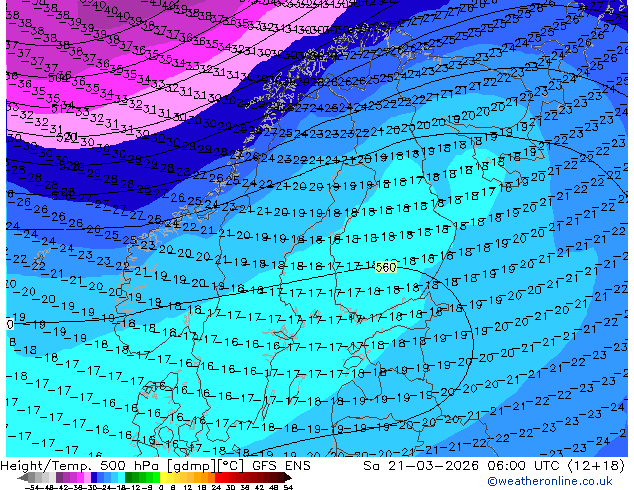Viewport: 634px width, 490px height.
Task: Click the dark right arrow of the color scale
Action: click(x=288, y=478)
